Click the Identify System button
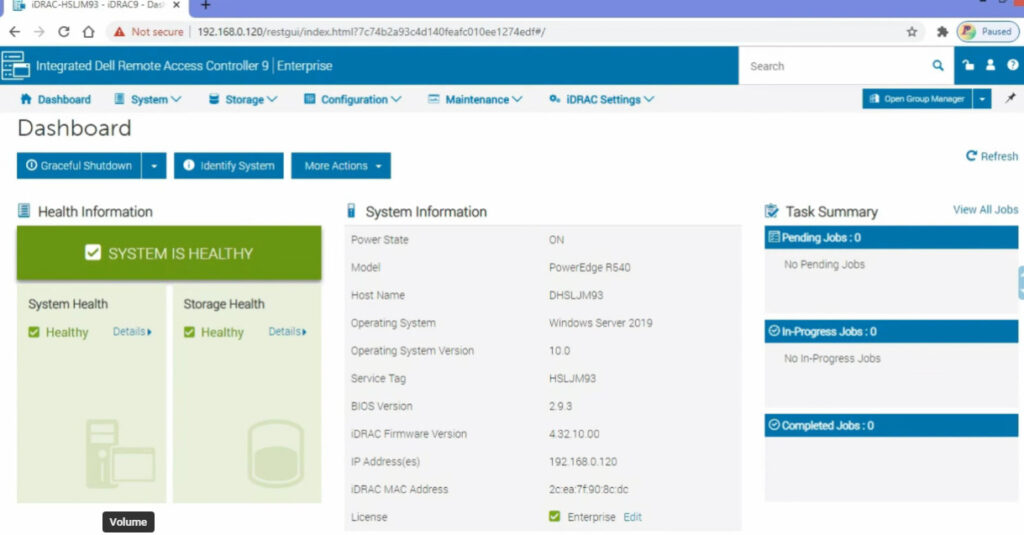This screenshot has height=535, width=1024. (229, 166)
